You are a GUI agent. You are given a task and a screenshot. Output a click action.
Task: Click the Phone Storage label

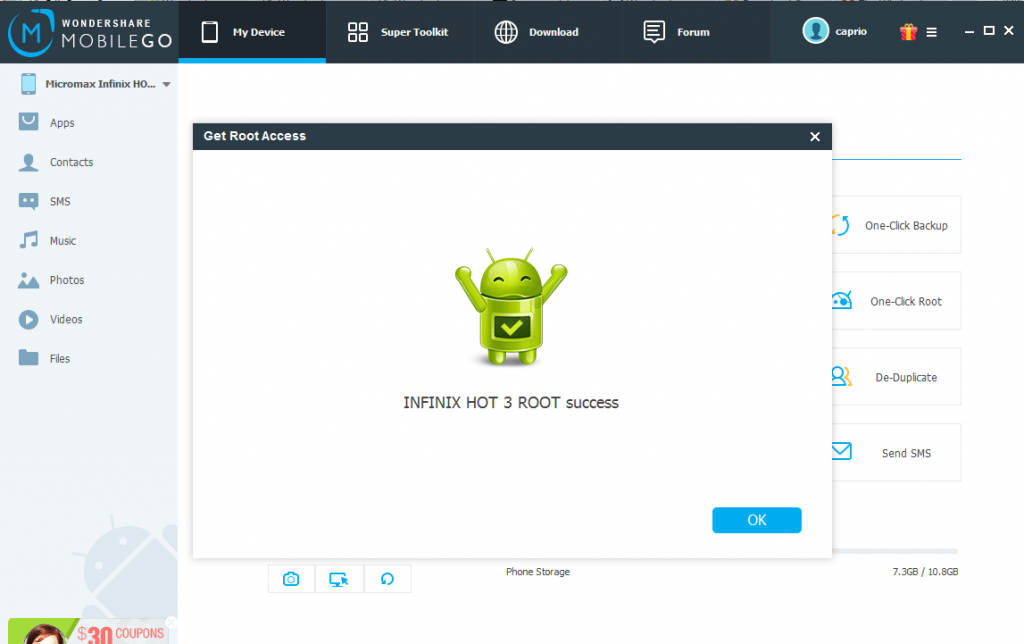pyautogui.click(x=537, y=572)
